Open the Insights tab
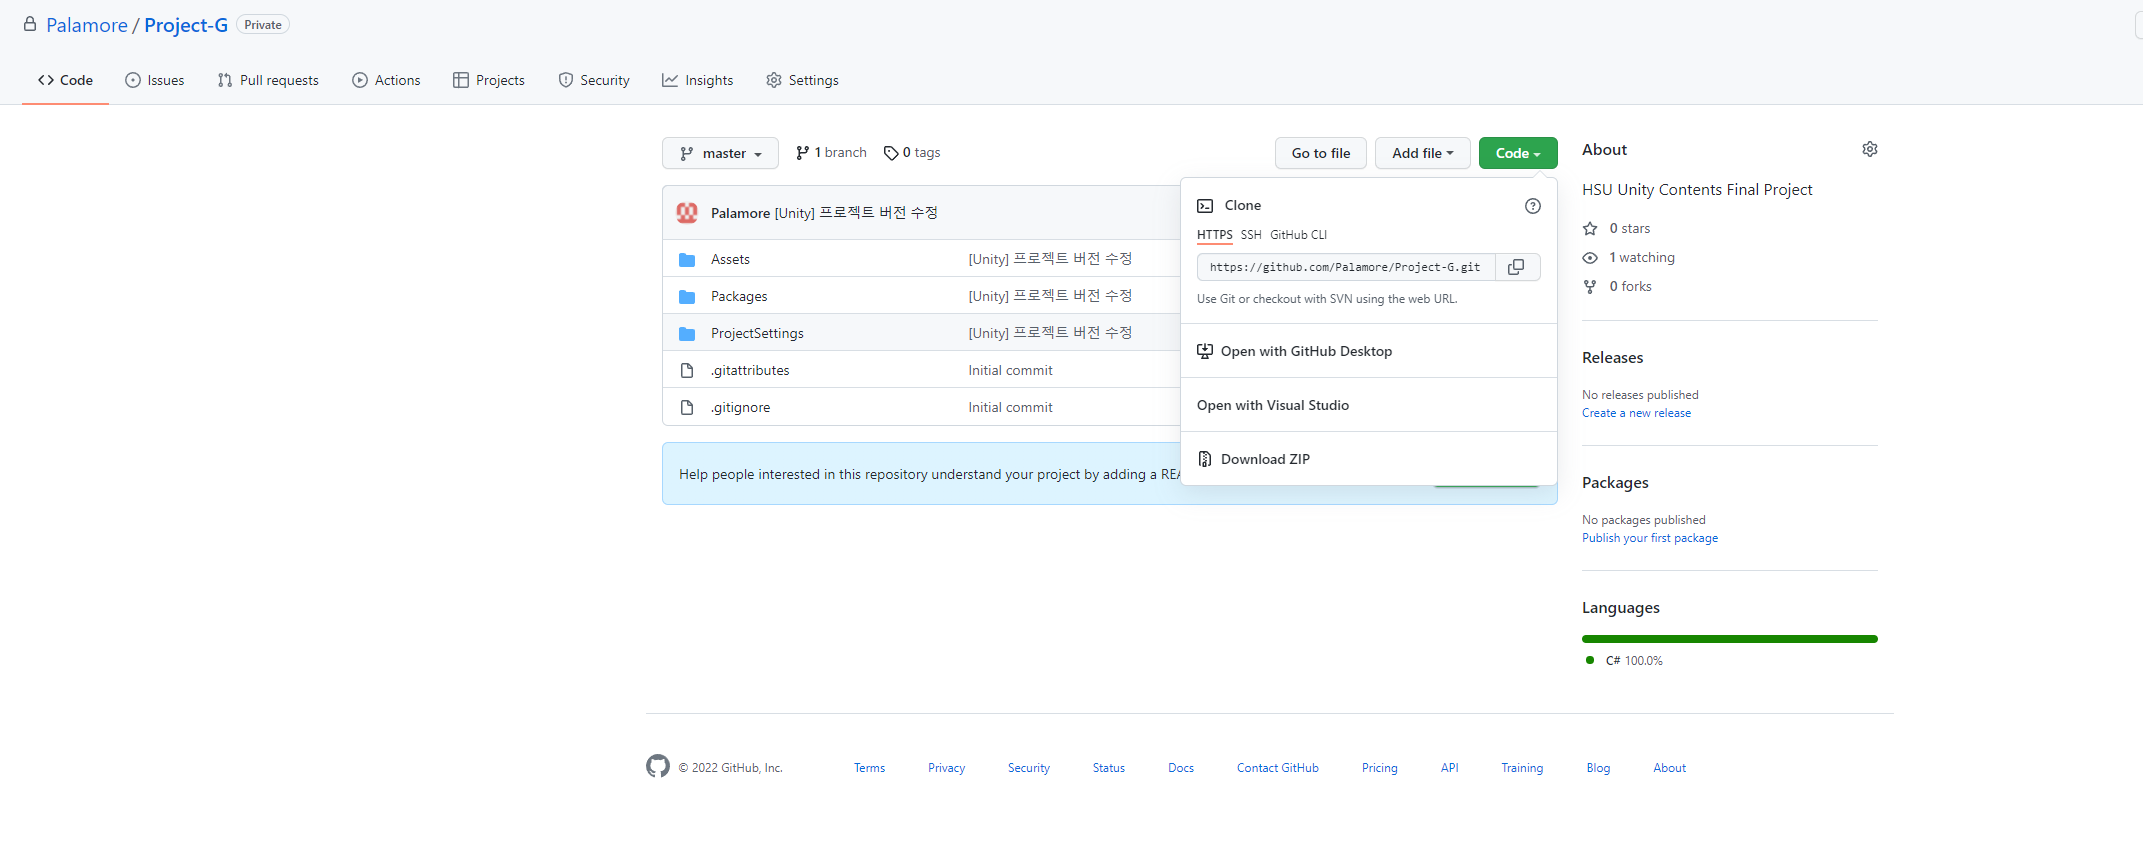The height and width of the screenshot is (841, 2143). 698,80
